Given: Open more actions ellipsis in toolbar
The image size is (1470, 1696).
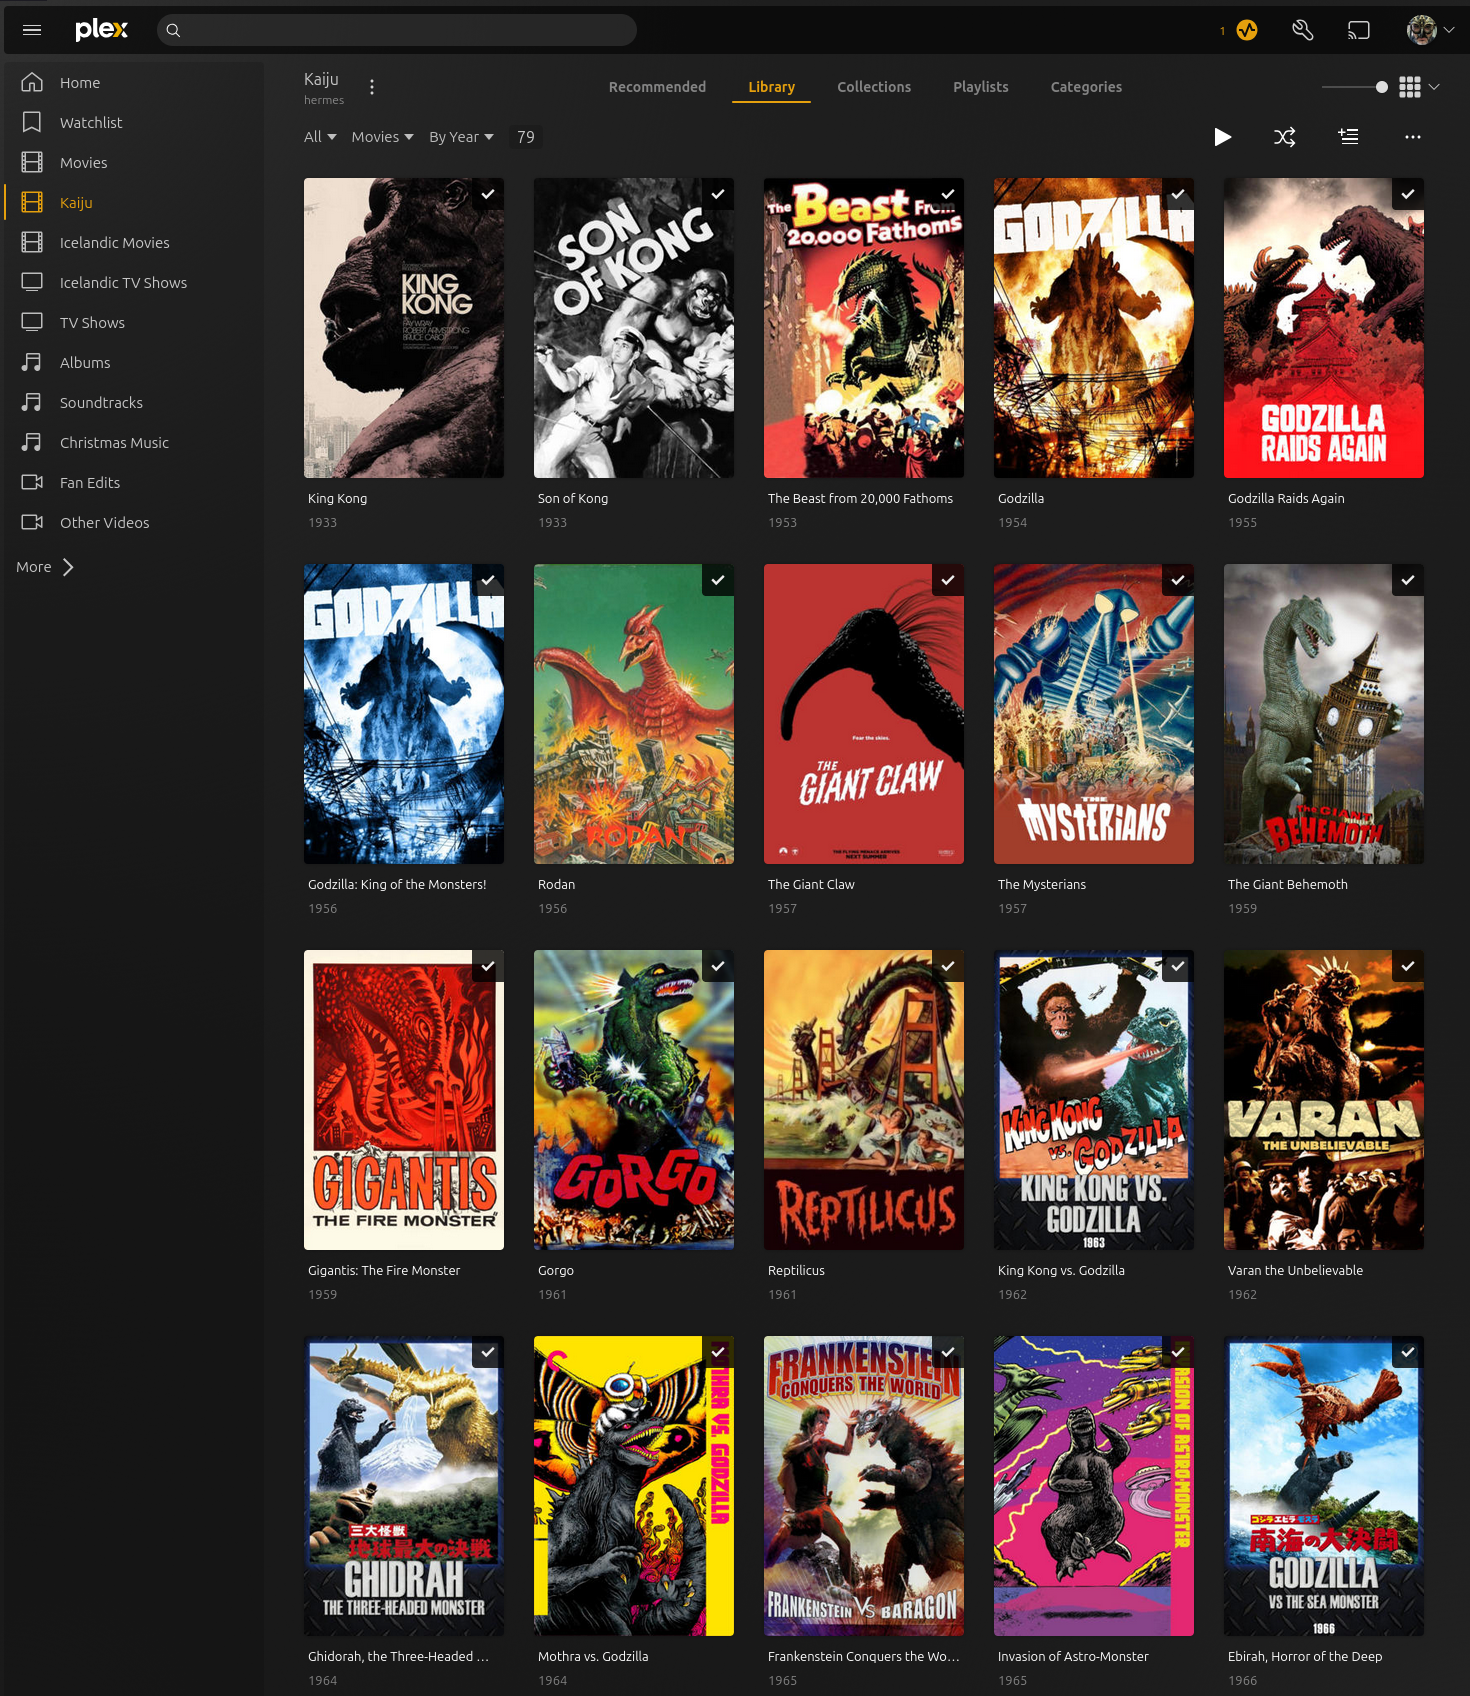Looking at the screenshot, I should pyautogui.click(x=1412, y=137).
